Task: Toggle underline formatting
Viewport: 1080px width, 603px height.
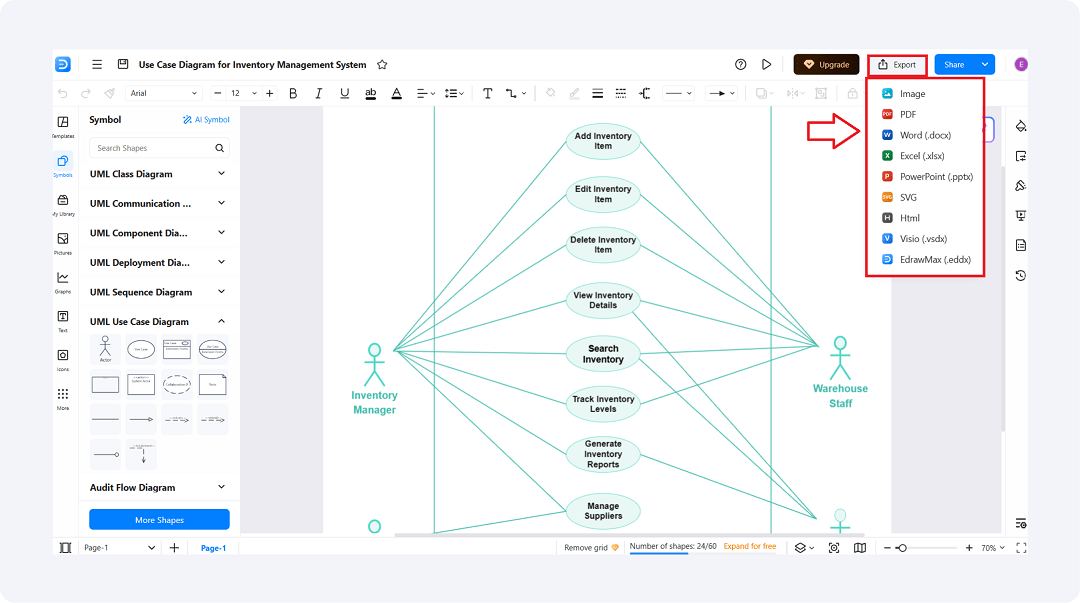Action: pos(344,93)
